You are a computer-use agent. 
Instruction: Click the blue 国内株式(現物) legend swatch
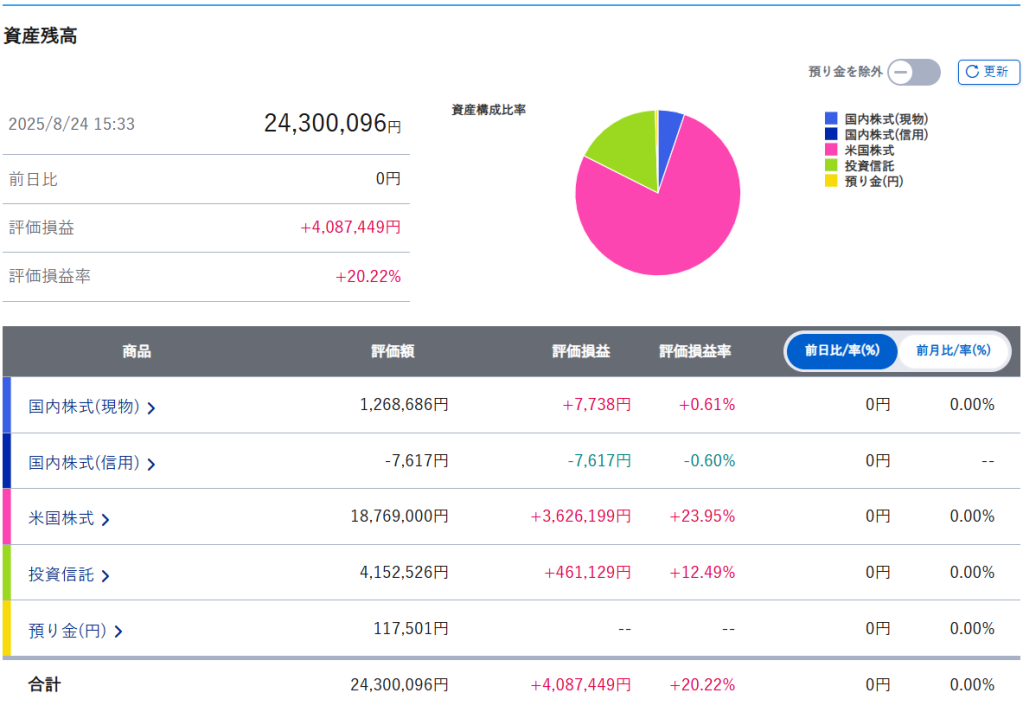pos(831,118)
